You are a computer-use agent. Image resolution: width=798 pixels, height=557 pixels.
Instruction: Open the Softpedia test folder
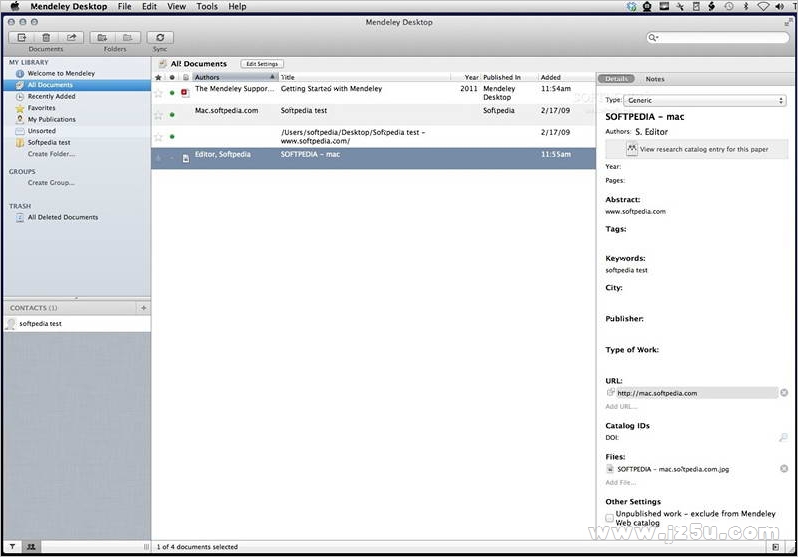(49, 143)
